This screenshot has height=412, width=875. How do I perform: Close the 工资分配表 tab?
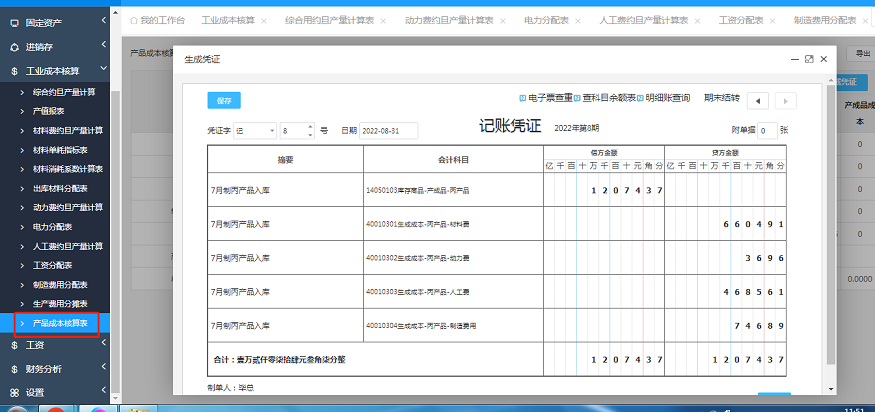[x=772, y=21]
